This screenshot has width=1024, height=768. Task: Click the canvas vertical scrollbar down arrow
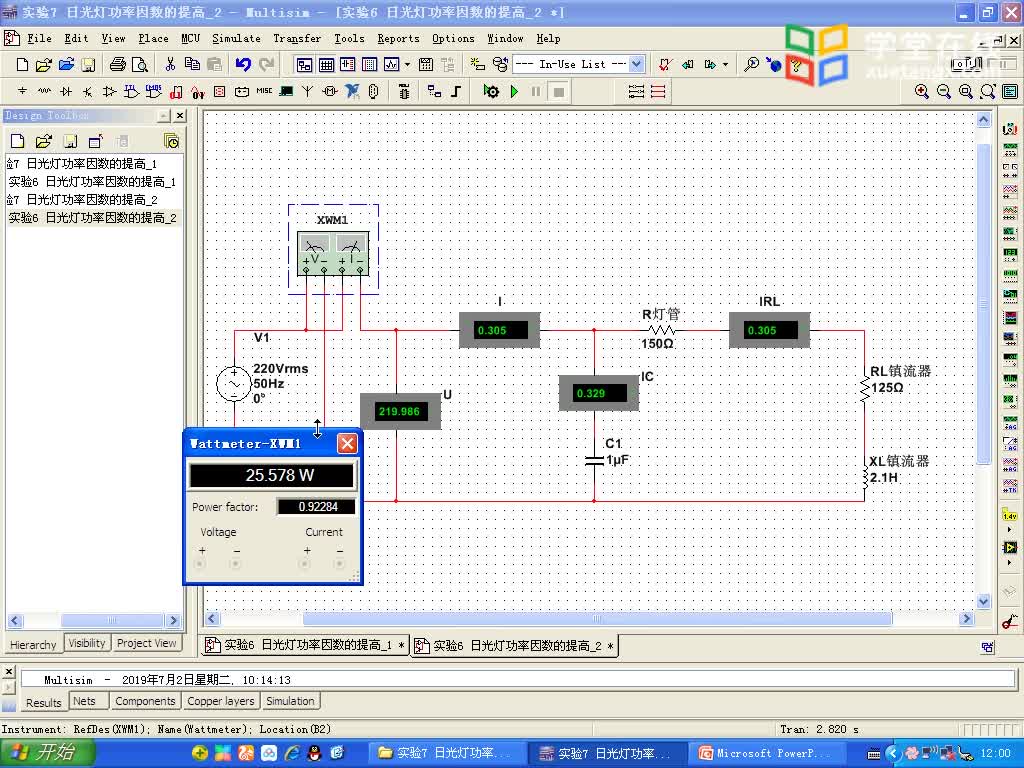click(984, 601)
